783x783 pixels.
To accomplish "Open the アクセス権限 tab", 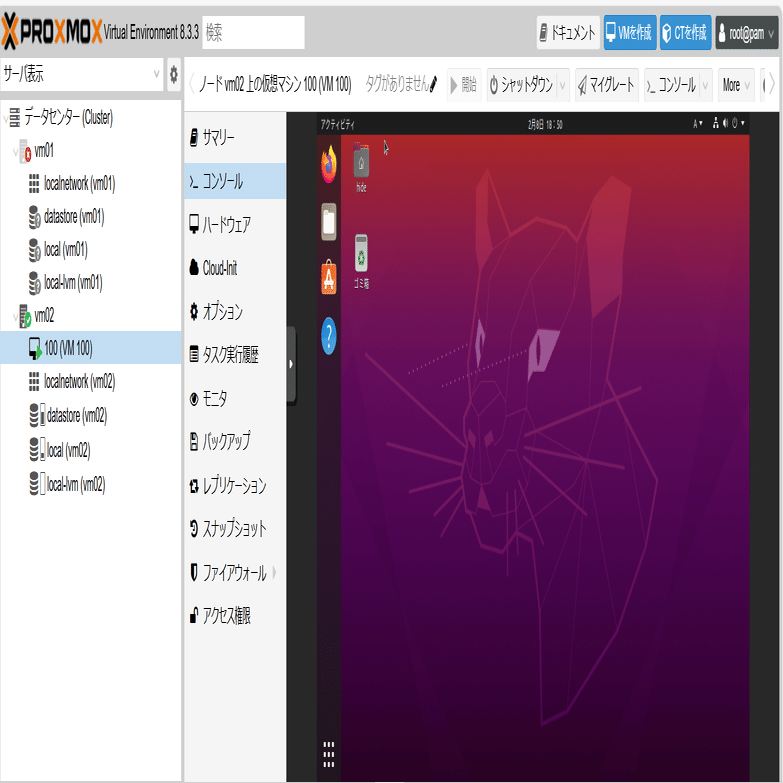I will pos(235,616).
